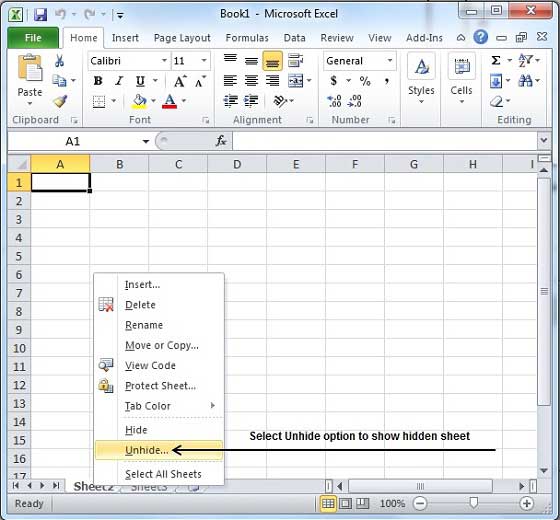The width and height of the screenshot is (560, 520).
Task: Toggle Align Text Left
Action: tap(230, 81)
